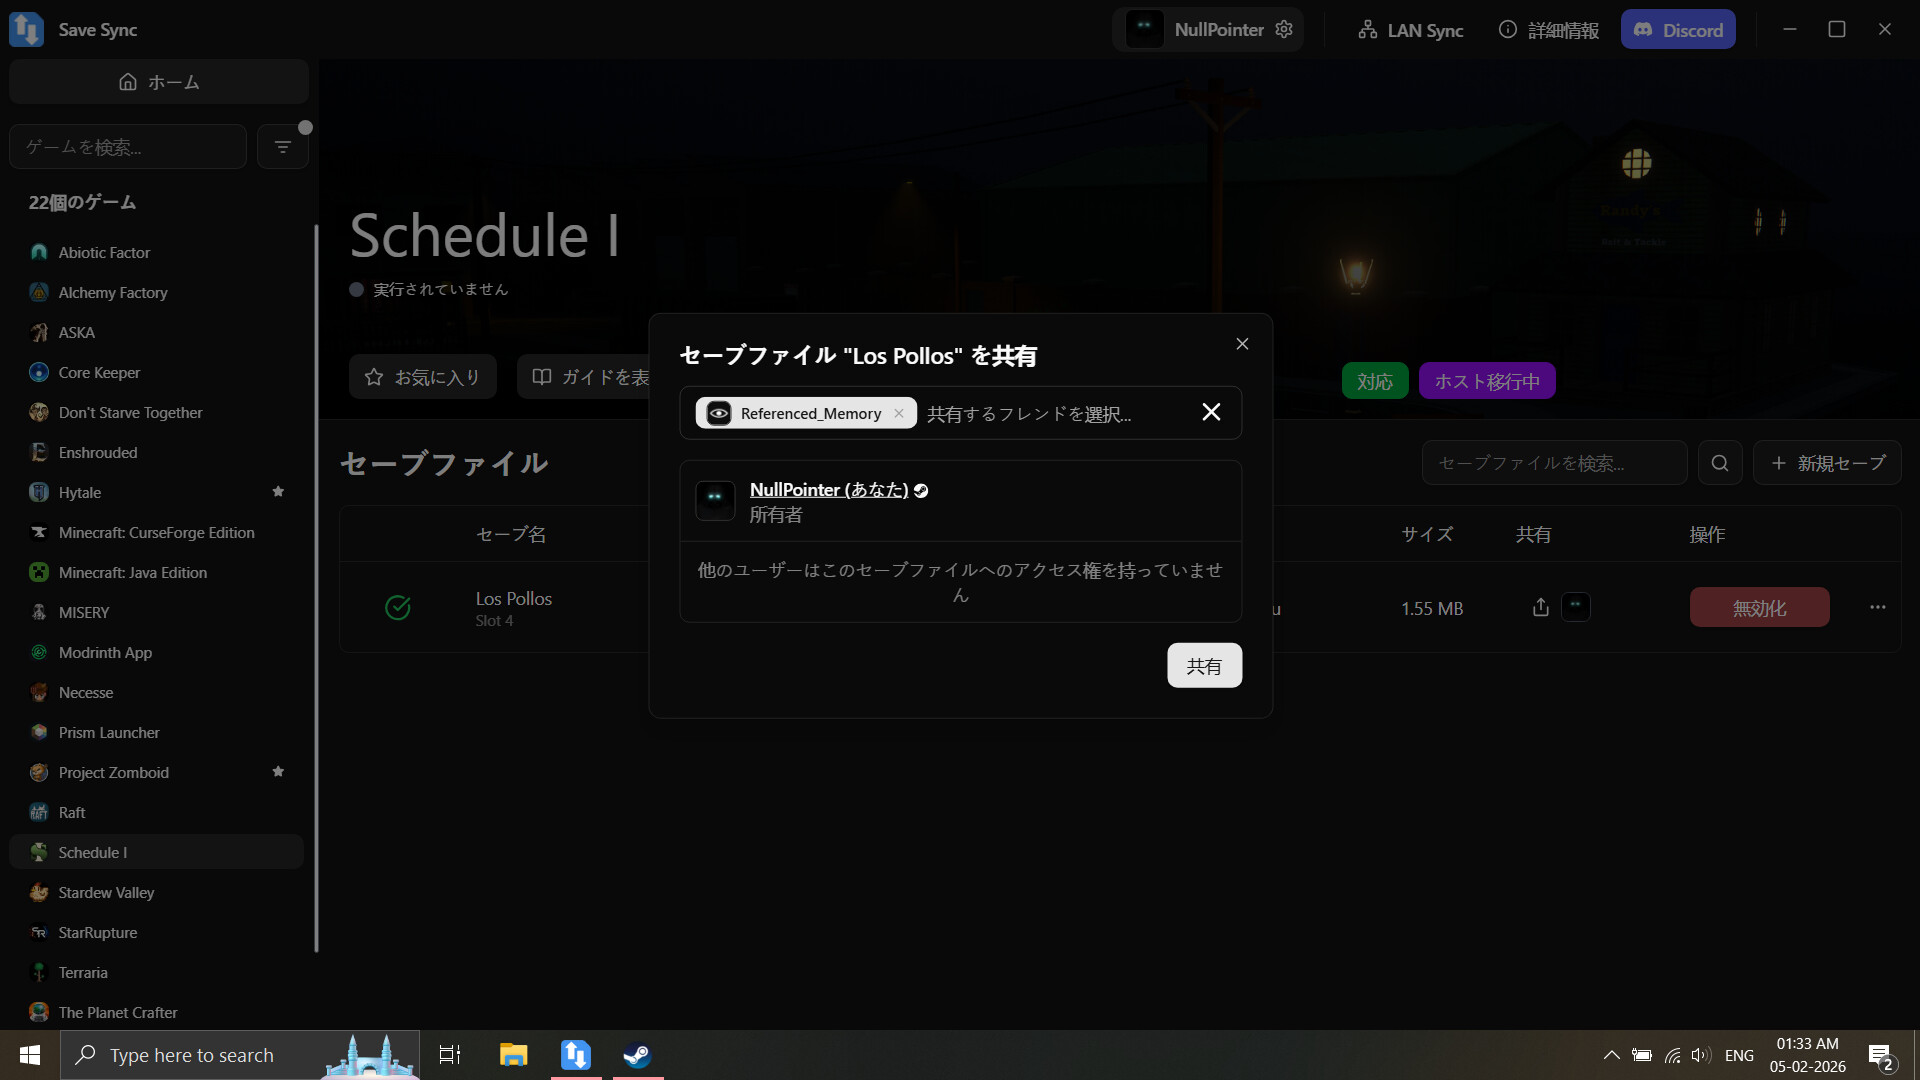Image resolution: width=1920 pixels, height=1080 pixels.
Task: Focus the save file search field
Action: coord(1554,463)
